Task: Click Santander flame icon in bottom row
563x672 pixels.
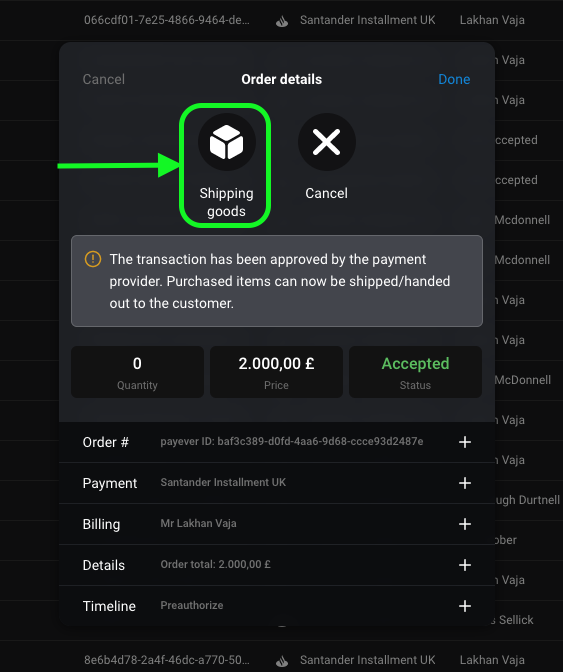Action: tap(282, 660)
